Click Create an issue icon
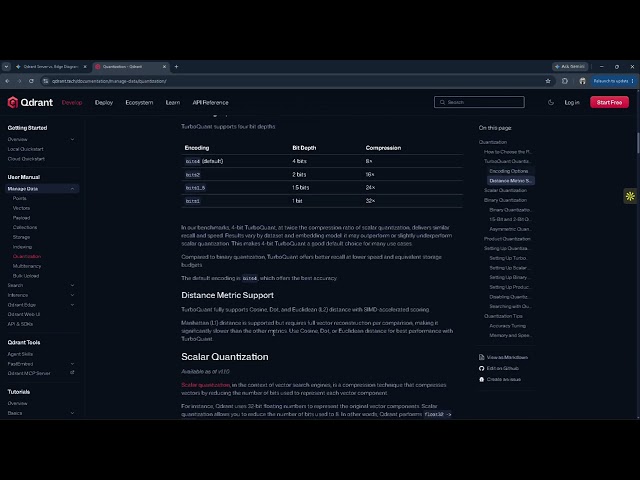The width and height of the screenshot is (640, 480). click(482, 379)
